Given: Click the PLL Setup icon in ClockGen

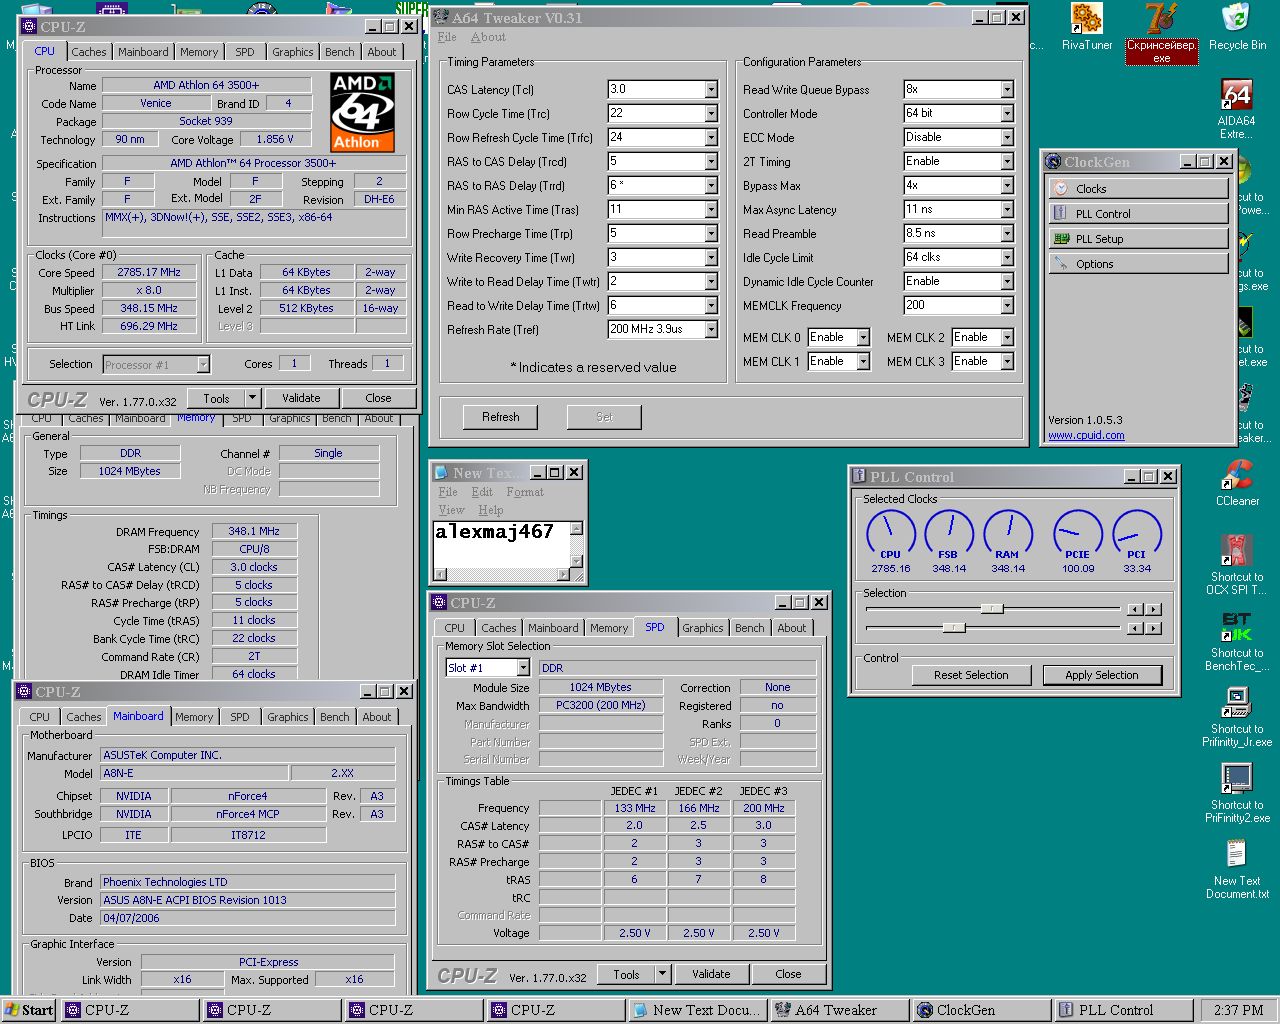Looking at the screenshot, I should pyautogui.click(x=1061, y=238).
